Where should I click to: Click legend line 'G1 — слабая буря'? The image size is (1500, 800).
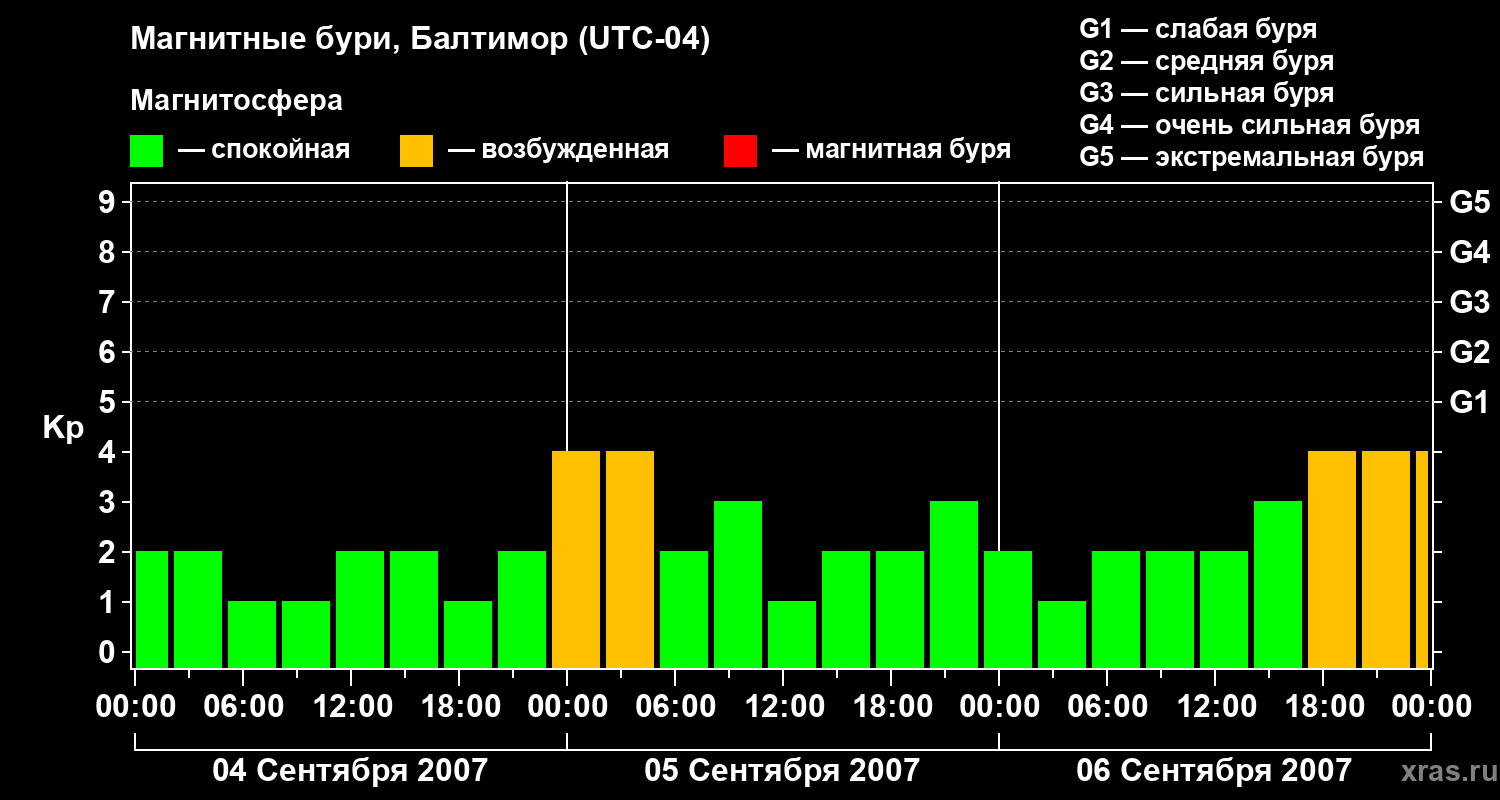tap(1198, 29)
